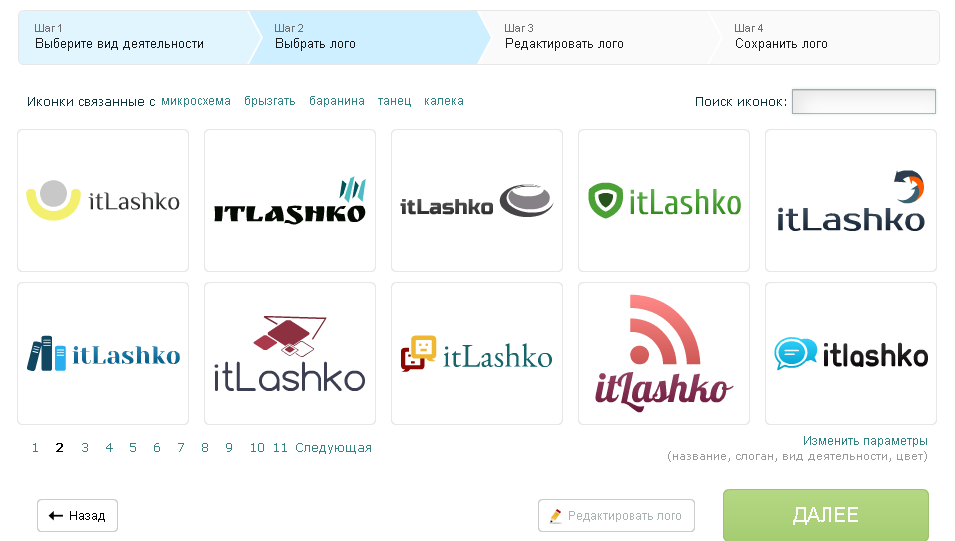Click the green ДАЛЕЕ button
955x541 pixels.
pos(826,515)
